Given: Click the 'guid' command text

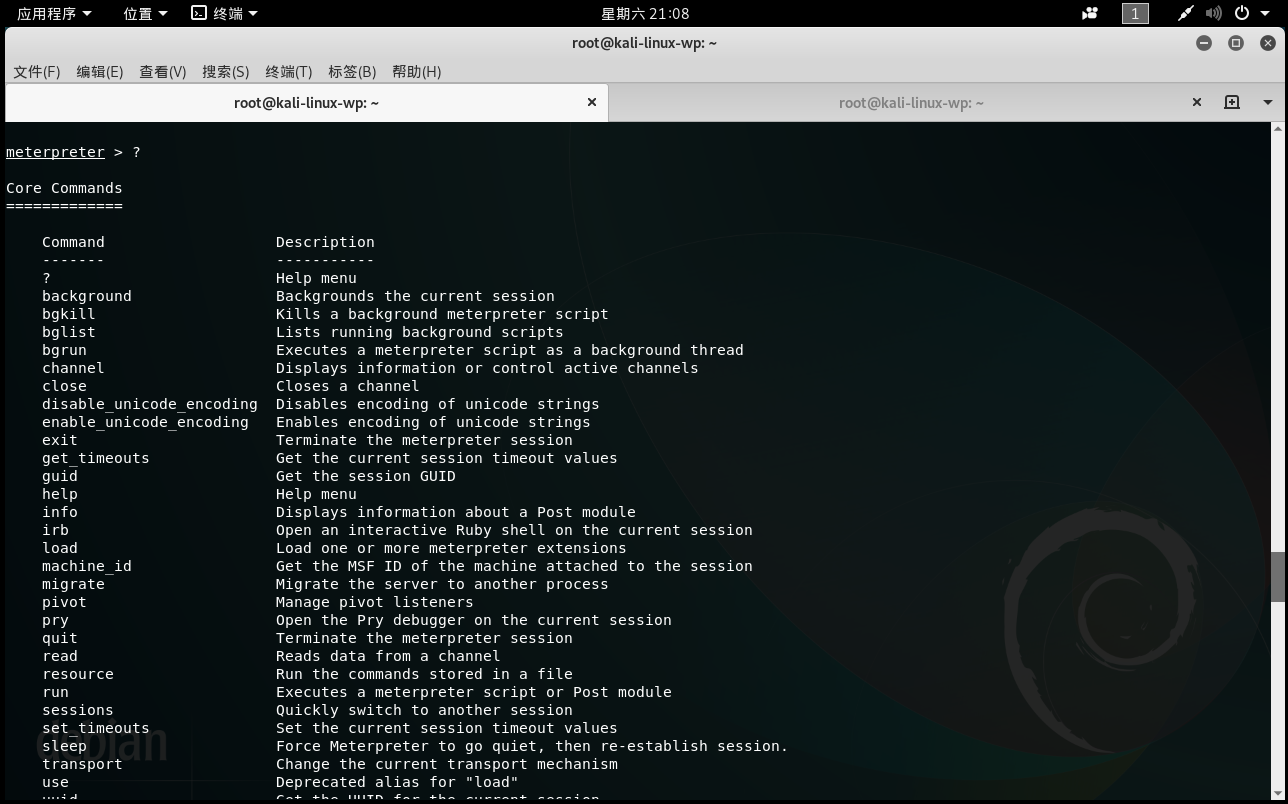Looking at the screenshot, I should coord(60,476).
